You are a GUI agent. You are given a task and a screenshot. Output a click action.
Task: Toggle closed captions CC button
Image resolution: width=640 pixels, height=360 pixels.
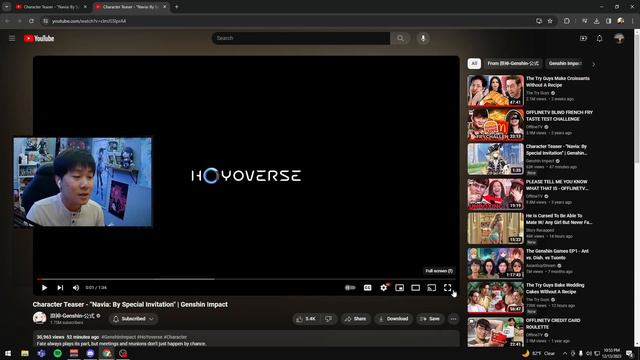point(367,288)
